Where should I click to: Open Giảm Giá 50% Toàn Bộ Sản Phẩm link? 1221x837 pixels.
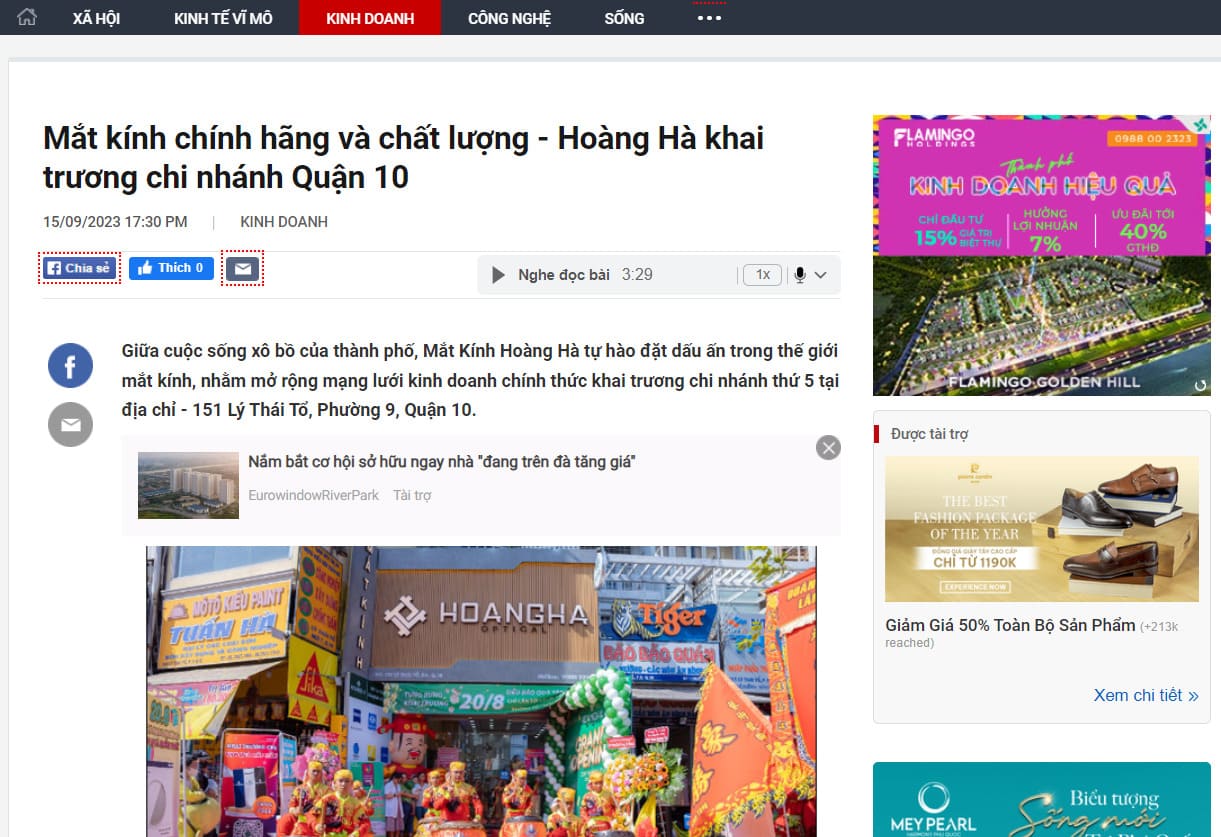(1010, 625)
